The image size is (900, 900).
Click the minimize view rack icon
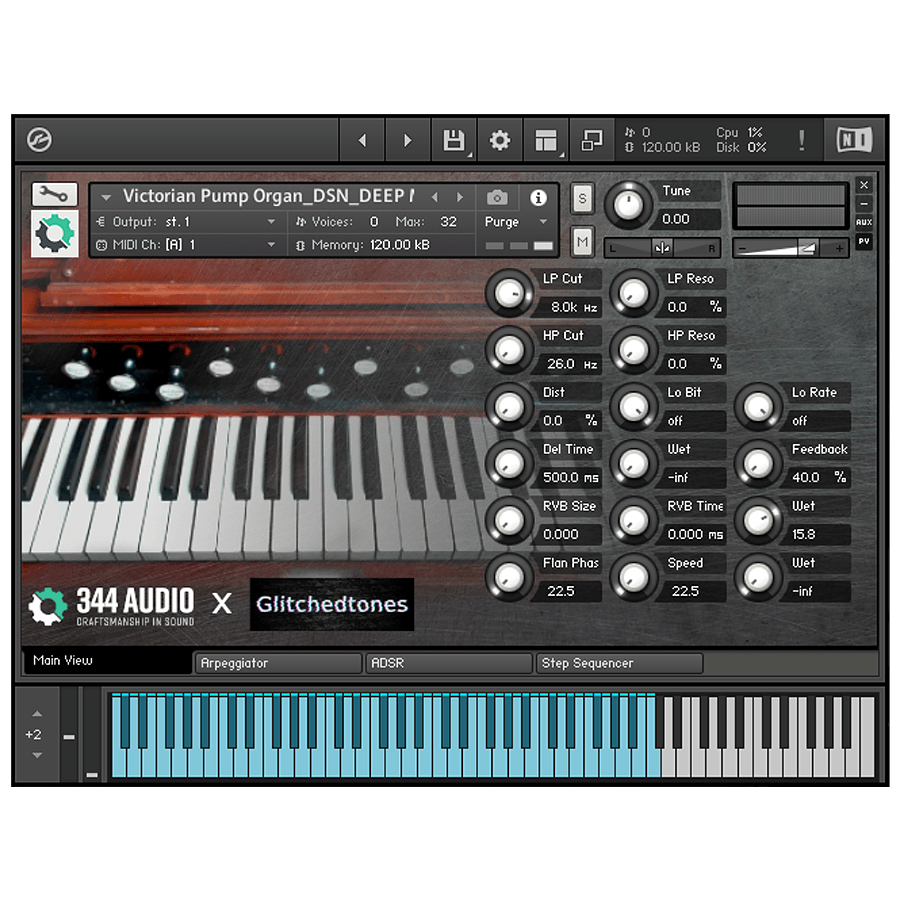[592, 140]
